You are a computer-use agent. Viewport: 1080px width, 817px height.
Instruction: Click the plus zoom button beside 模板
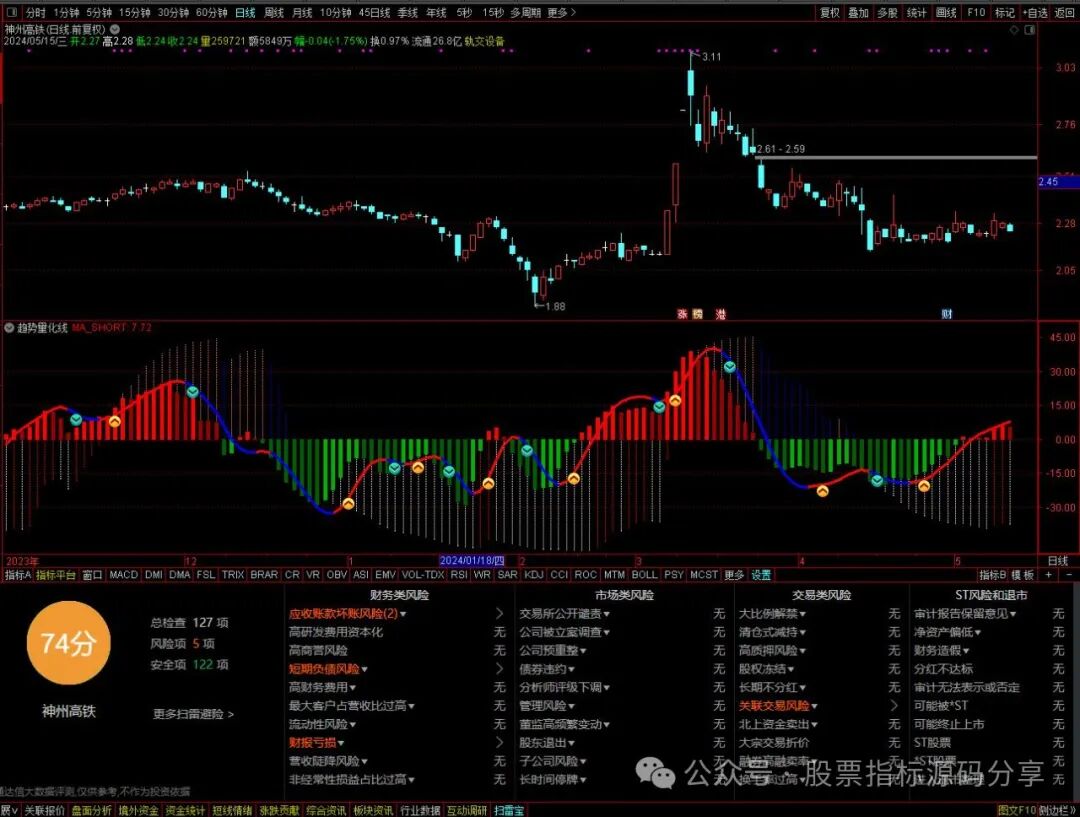click(x=1049, y=575)
